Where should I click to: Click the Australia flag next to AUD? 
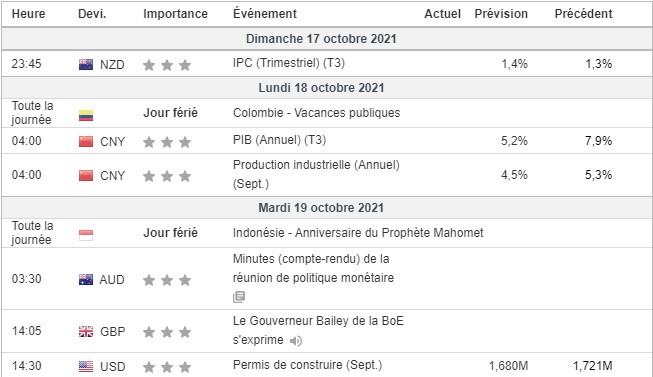(x=86, y=280)
